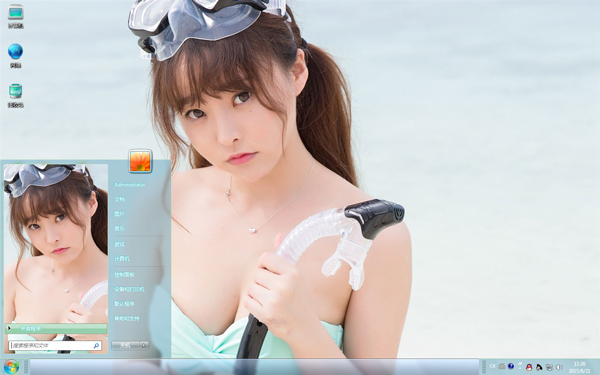This screenshot has width=600, height=375.
Task: Click the magnifier search icon
Action: click(x=96, y=346)
